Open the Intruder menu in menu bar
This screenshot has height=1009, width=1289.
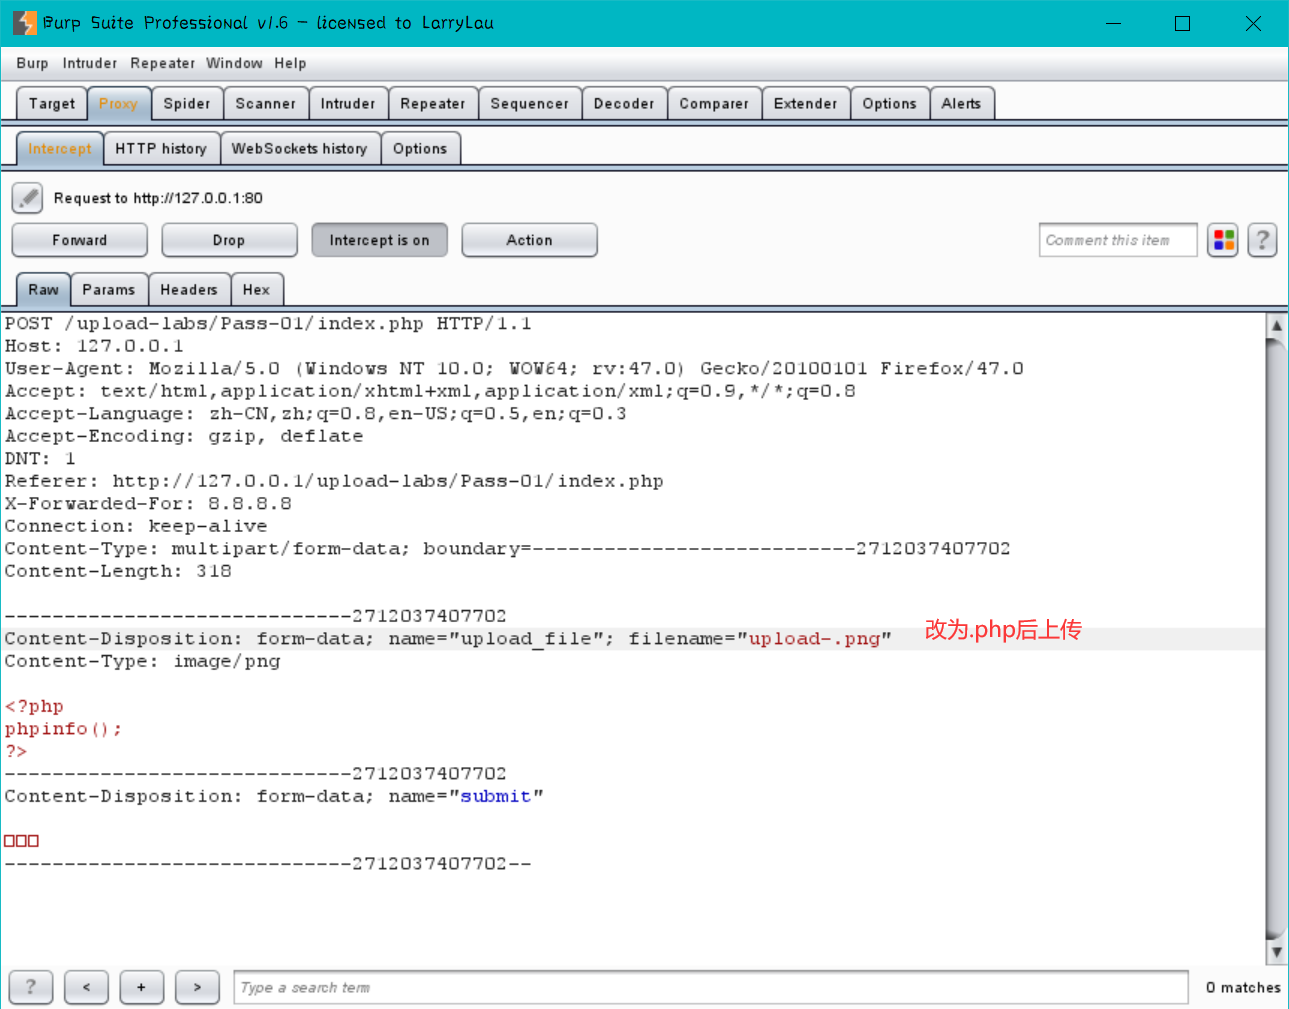90,63
